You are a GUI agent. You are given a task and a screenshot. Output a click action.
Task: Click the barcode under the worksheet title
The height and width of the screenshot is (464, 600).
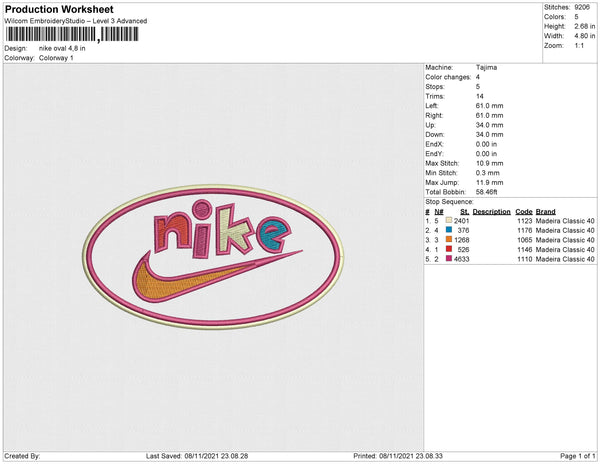72,34
